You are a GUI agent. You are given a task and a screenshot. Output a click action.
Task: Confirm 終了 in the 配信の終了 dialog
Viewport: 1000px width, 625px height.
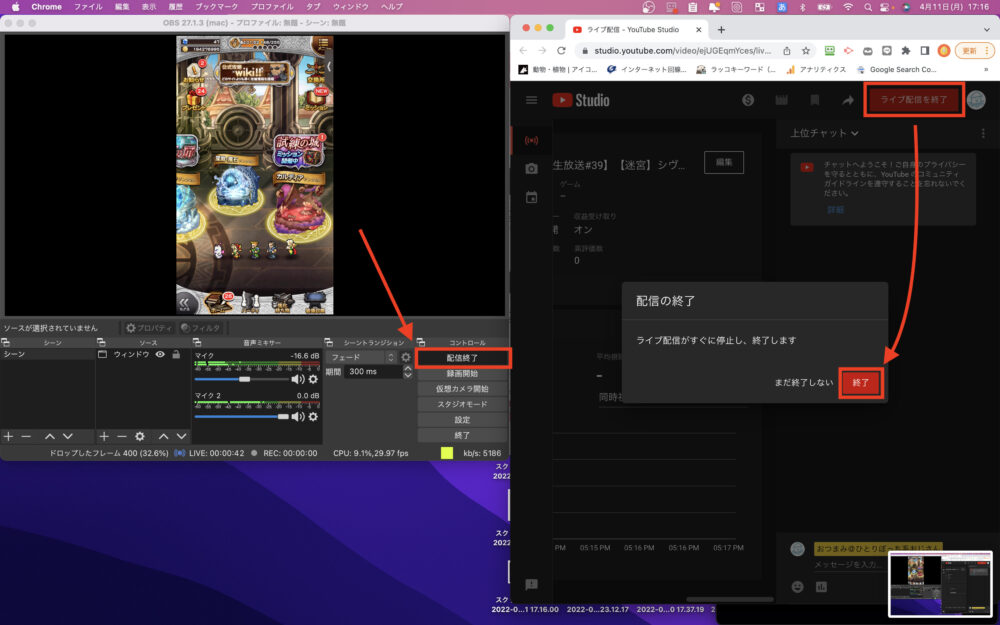click(861, 383)
